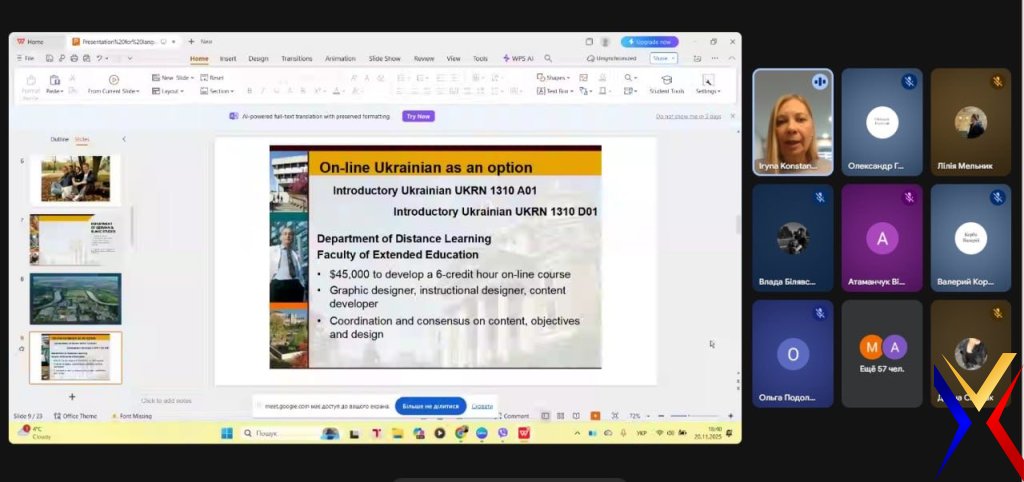Click the Format Painter icon
Screen dimensions: 1024x482
[x=30, y=82]
